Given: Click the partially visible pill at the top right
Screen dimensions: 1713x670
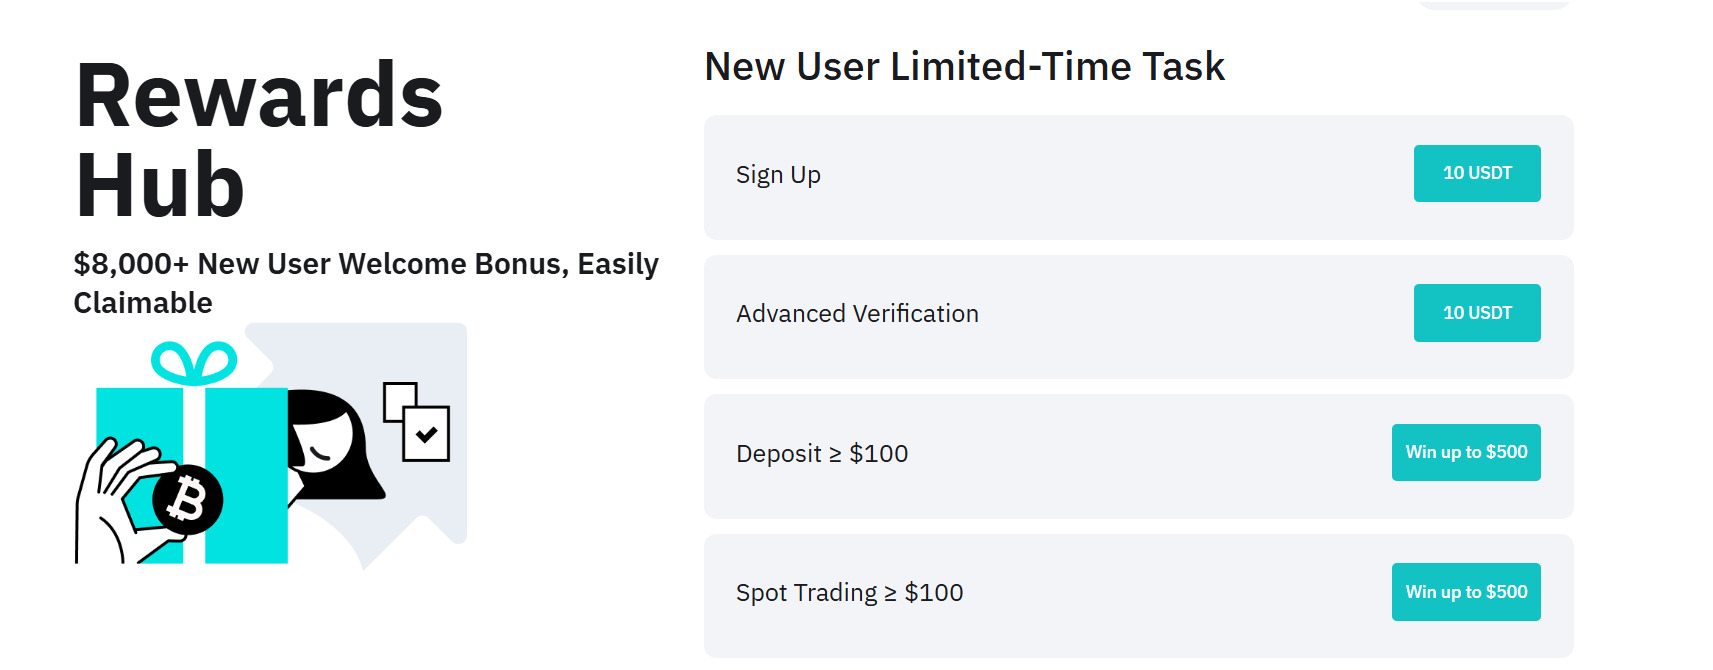Looking at the screenshot, I should (1493, 4).
